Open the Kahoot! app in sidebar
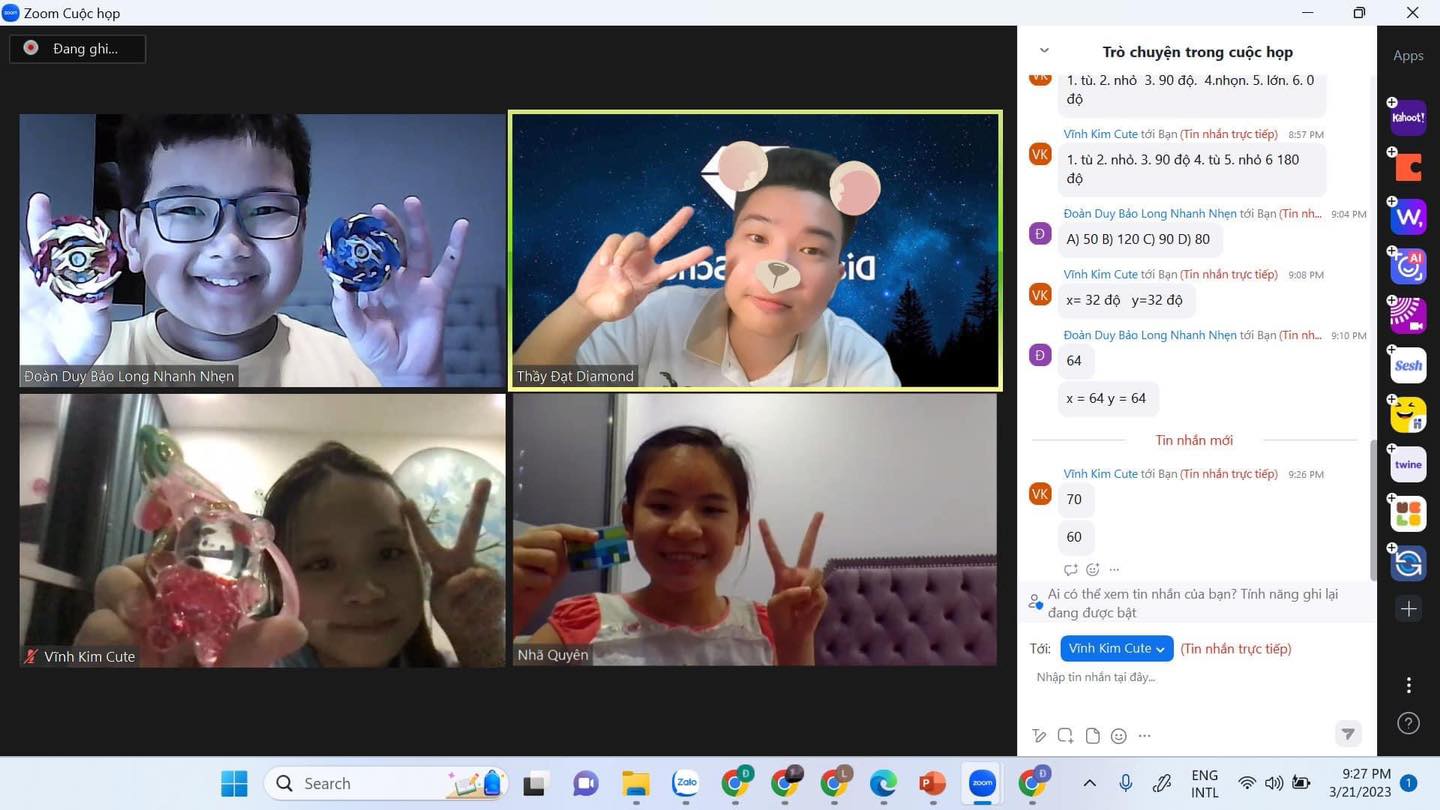1440x810 pixels. 1408,117
